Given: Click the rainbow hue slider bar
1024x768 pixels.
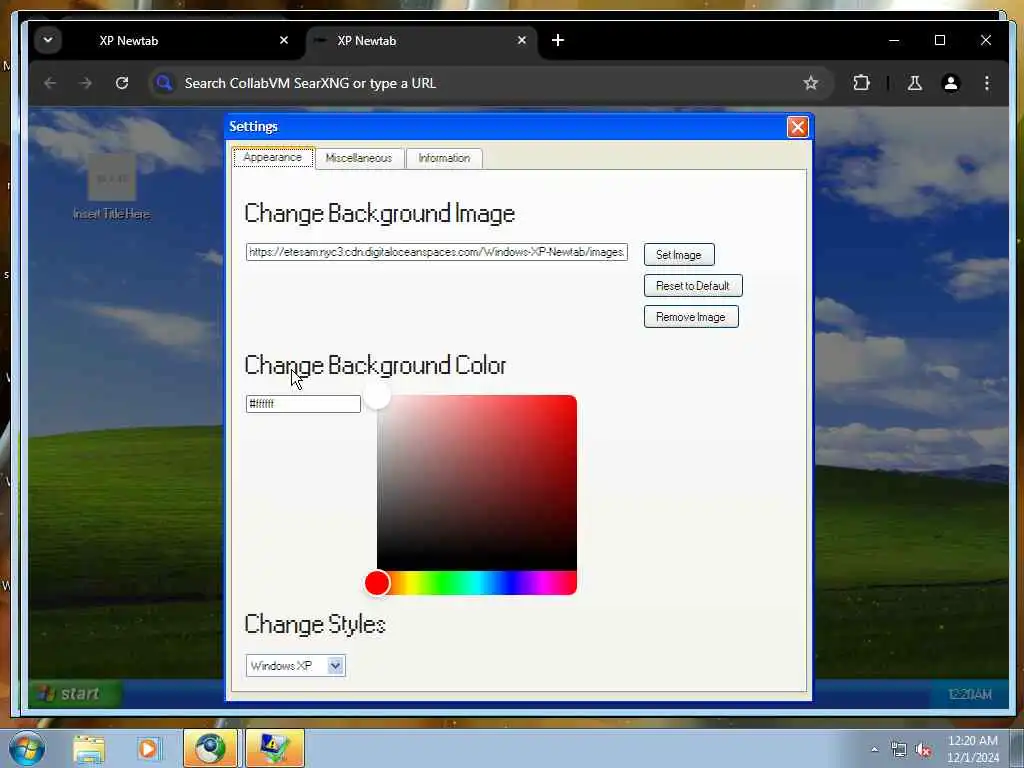Looking at the screenshot, I should (477, 583).
